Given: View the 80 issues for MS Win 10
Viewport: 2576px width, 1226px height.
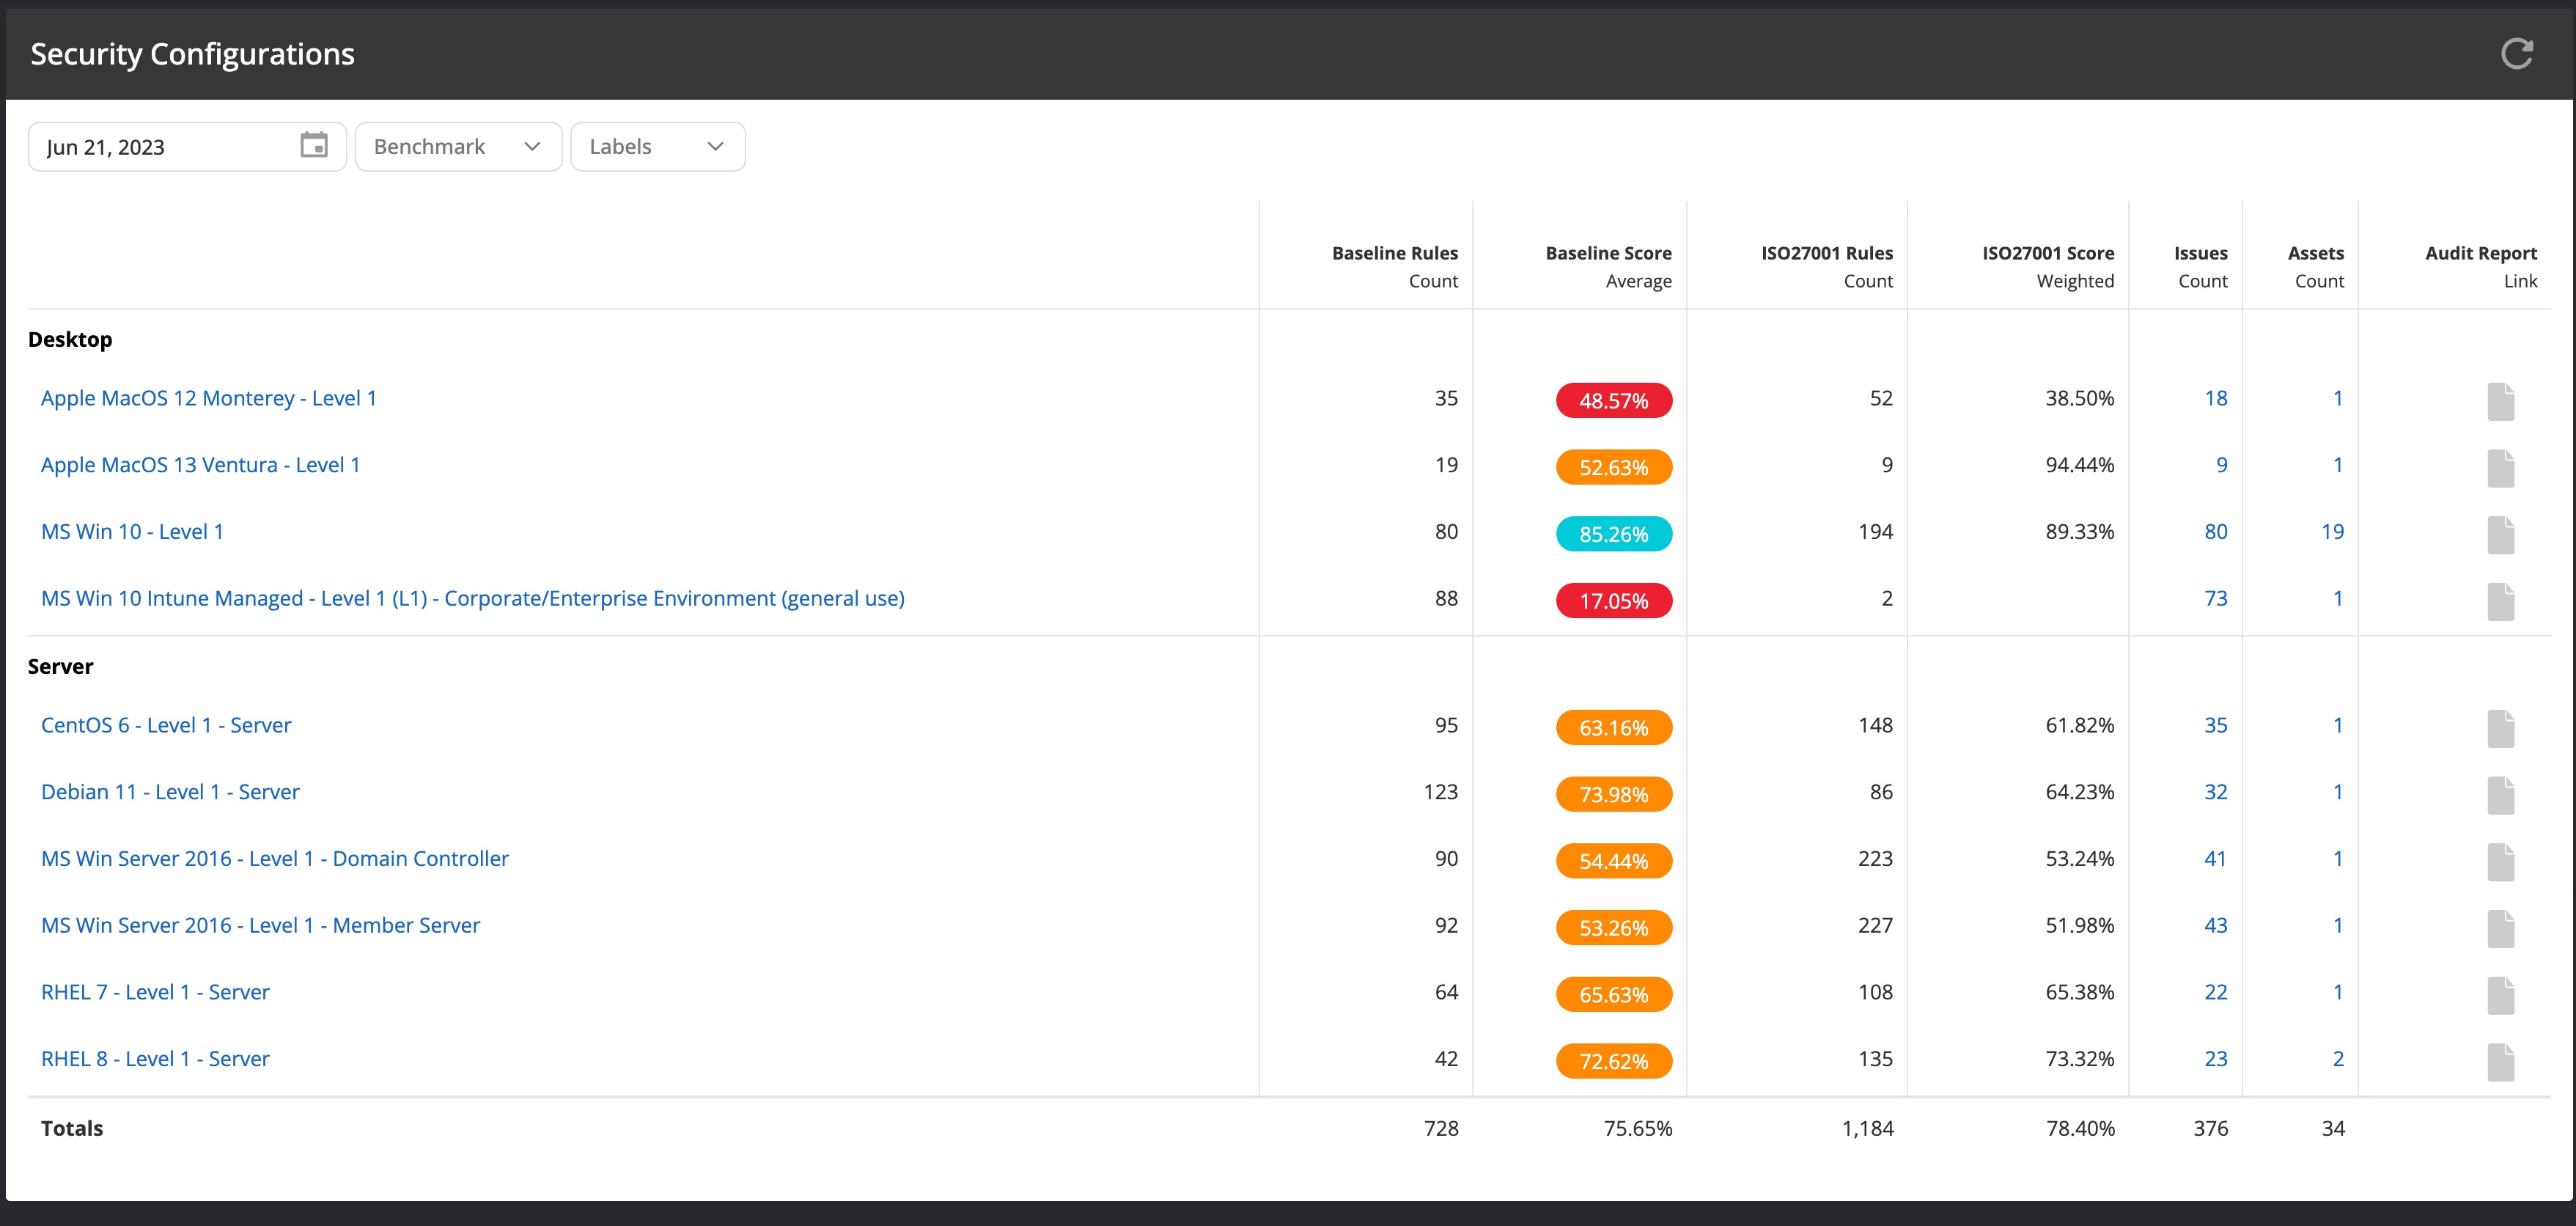Looking at the screenshot, I should coord(2217,531).
